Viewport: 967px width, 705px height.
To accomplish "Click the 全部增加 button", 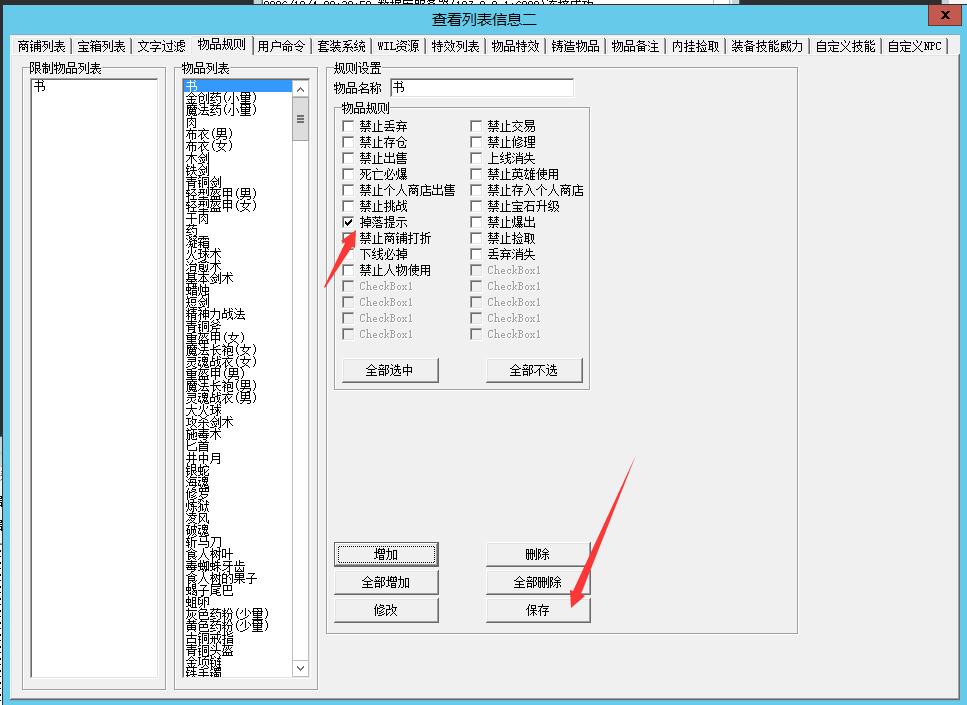I will click(386, 582).
